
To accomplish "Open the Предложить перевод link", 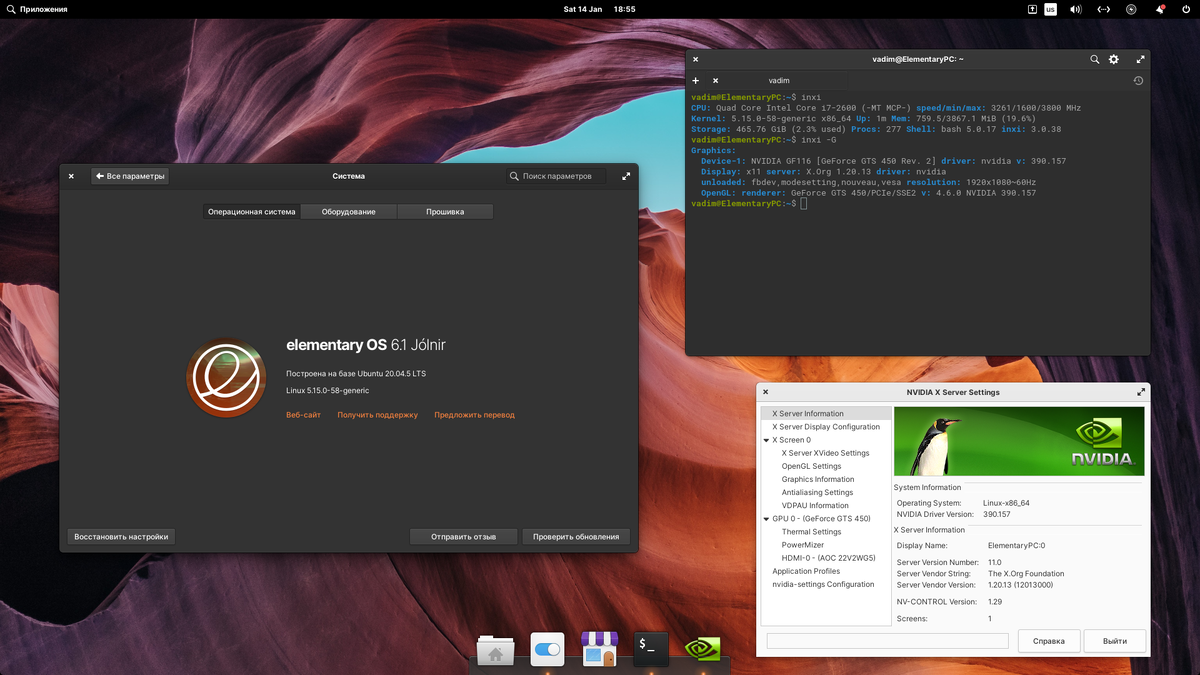I will (474, 414).
